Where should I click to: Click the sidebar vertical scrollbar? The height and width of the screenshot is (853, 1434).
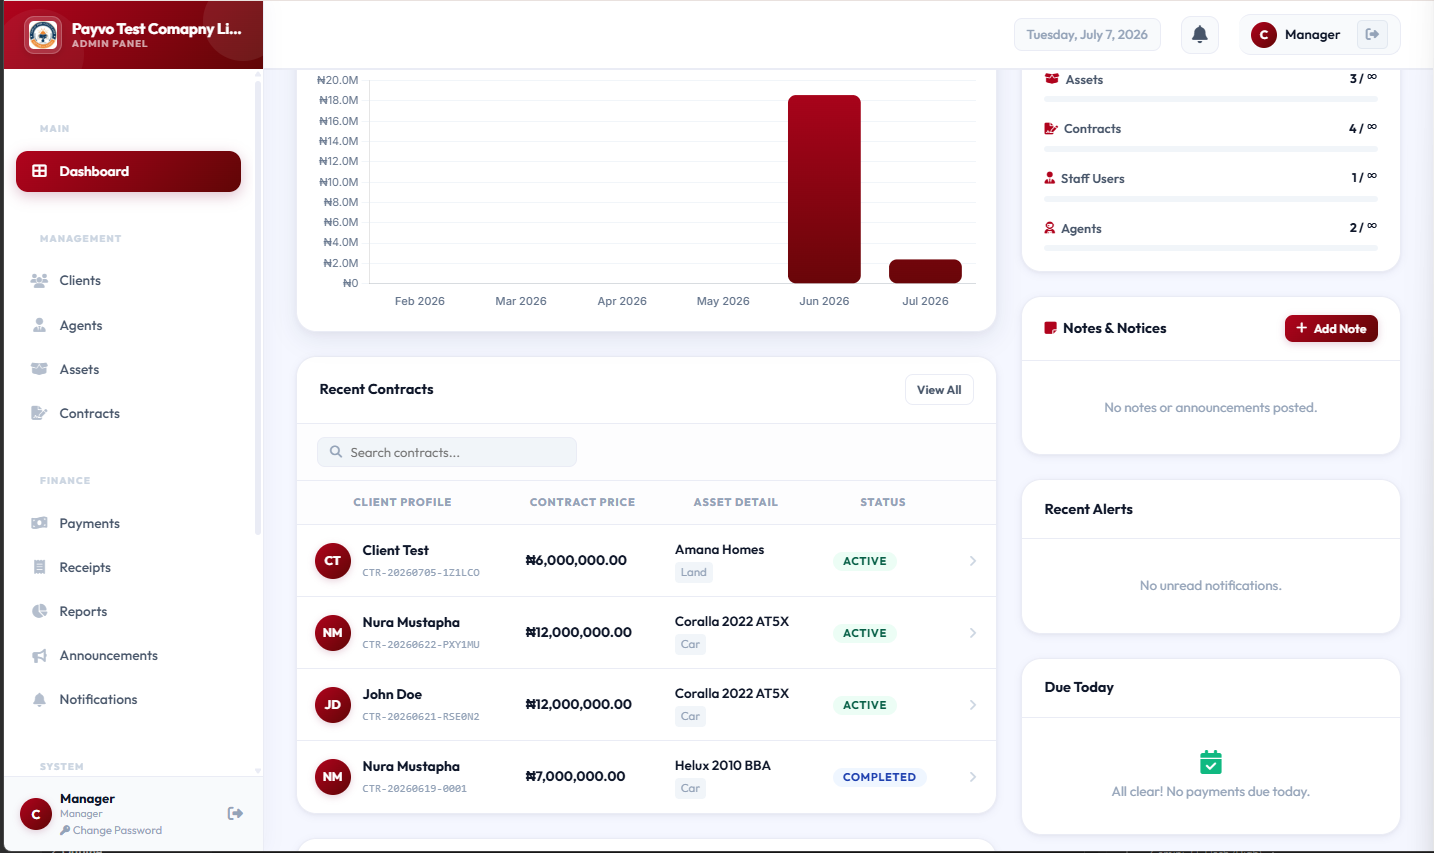coord(258,307)
